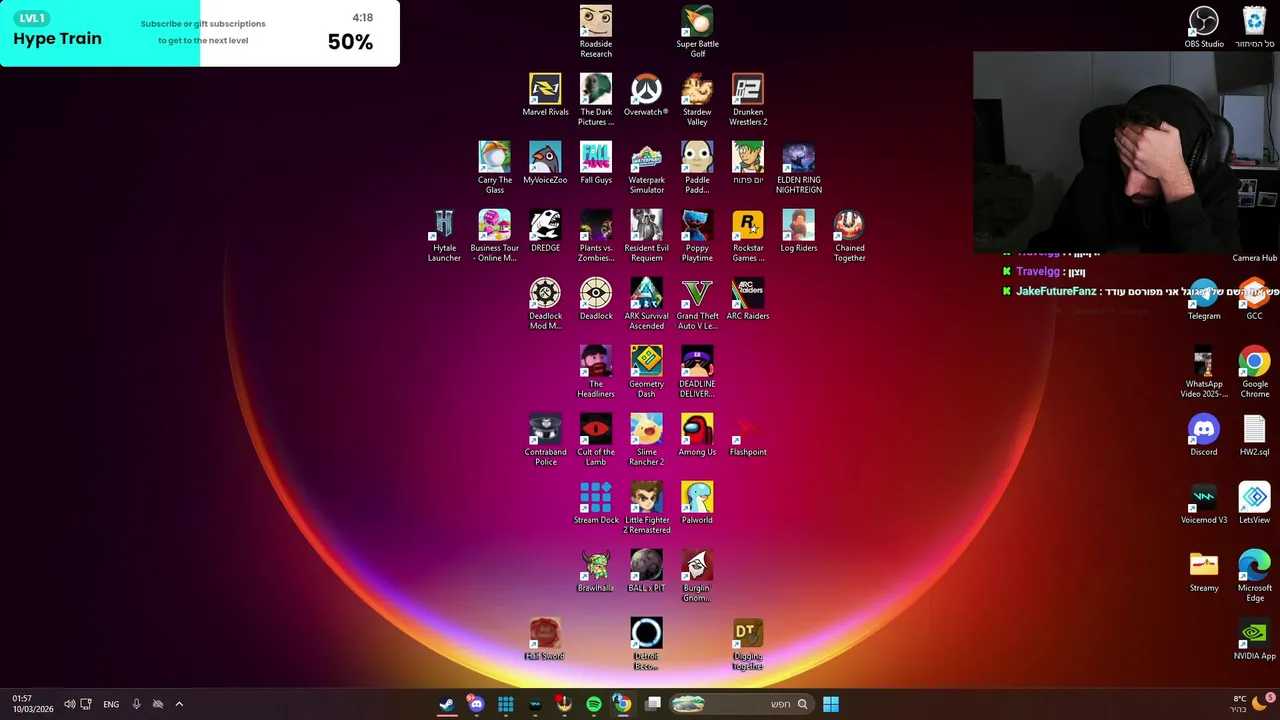Open The Dark Pictures shortcut
Image resolution: width=1280 pixels, height=720 pixels.
596,99
